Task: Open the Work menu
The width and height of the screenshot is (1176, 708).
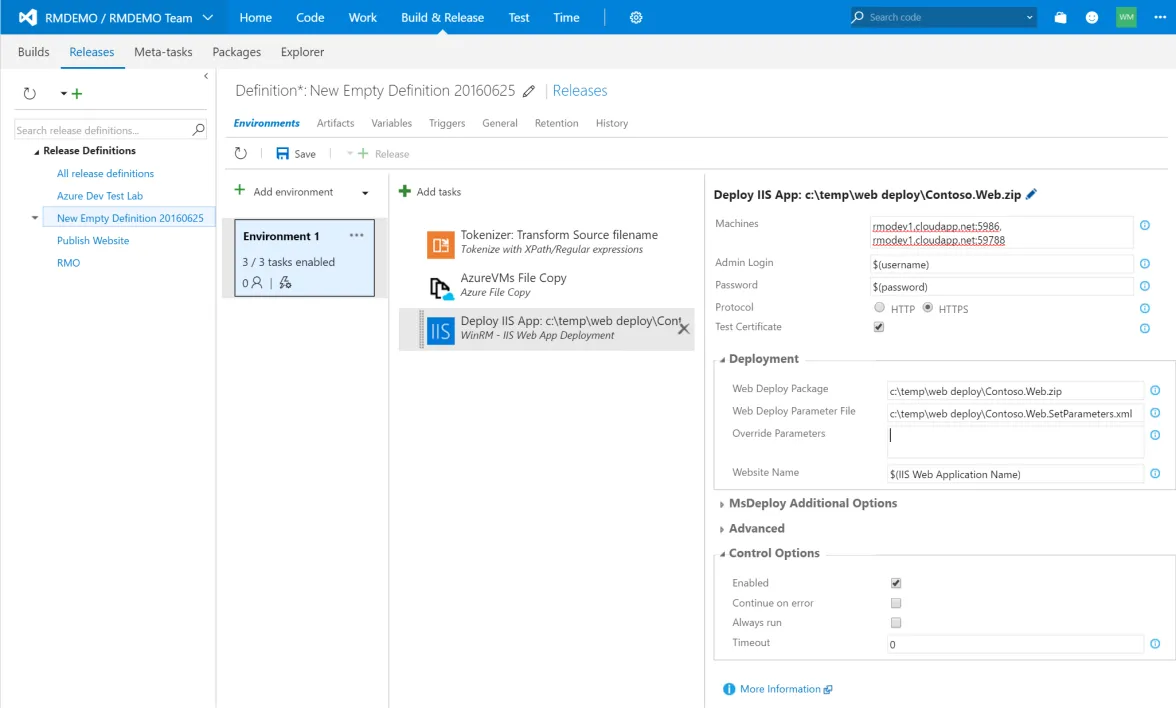Action: [x=362, y=17]
